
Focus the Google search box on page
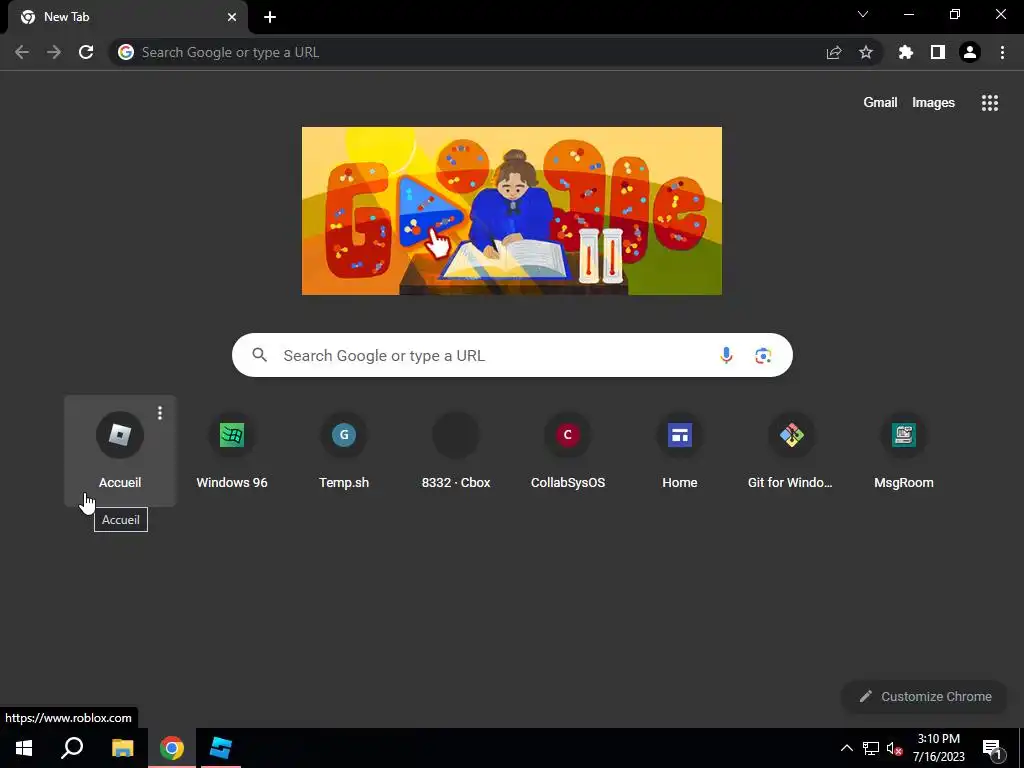click(x=512, y=355)
